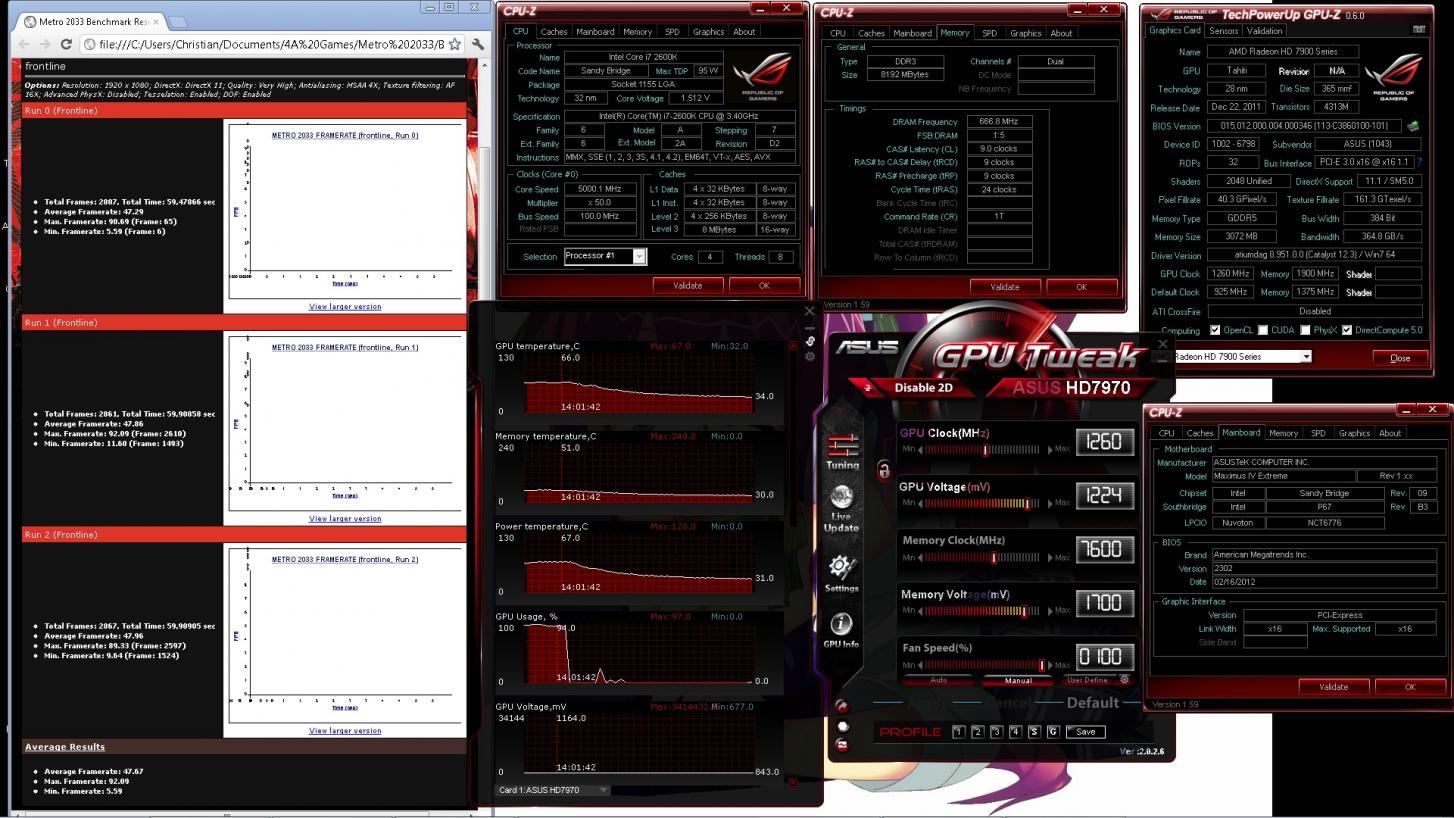Image resolution: width=1454 pixels, height=818 pixels.
Task: Open GPU Tweak Settings gear icon
Action: [841, 573]
